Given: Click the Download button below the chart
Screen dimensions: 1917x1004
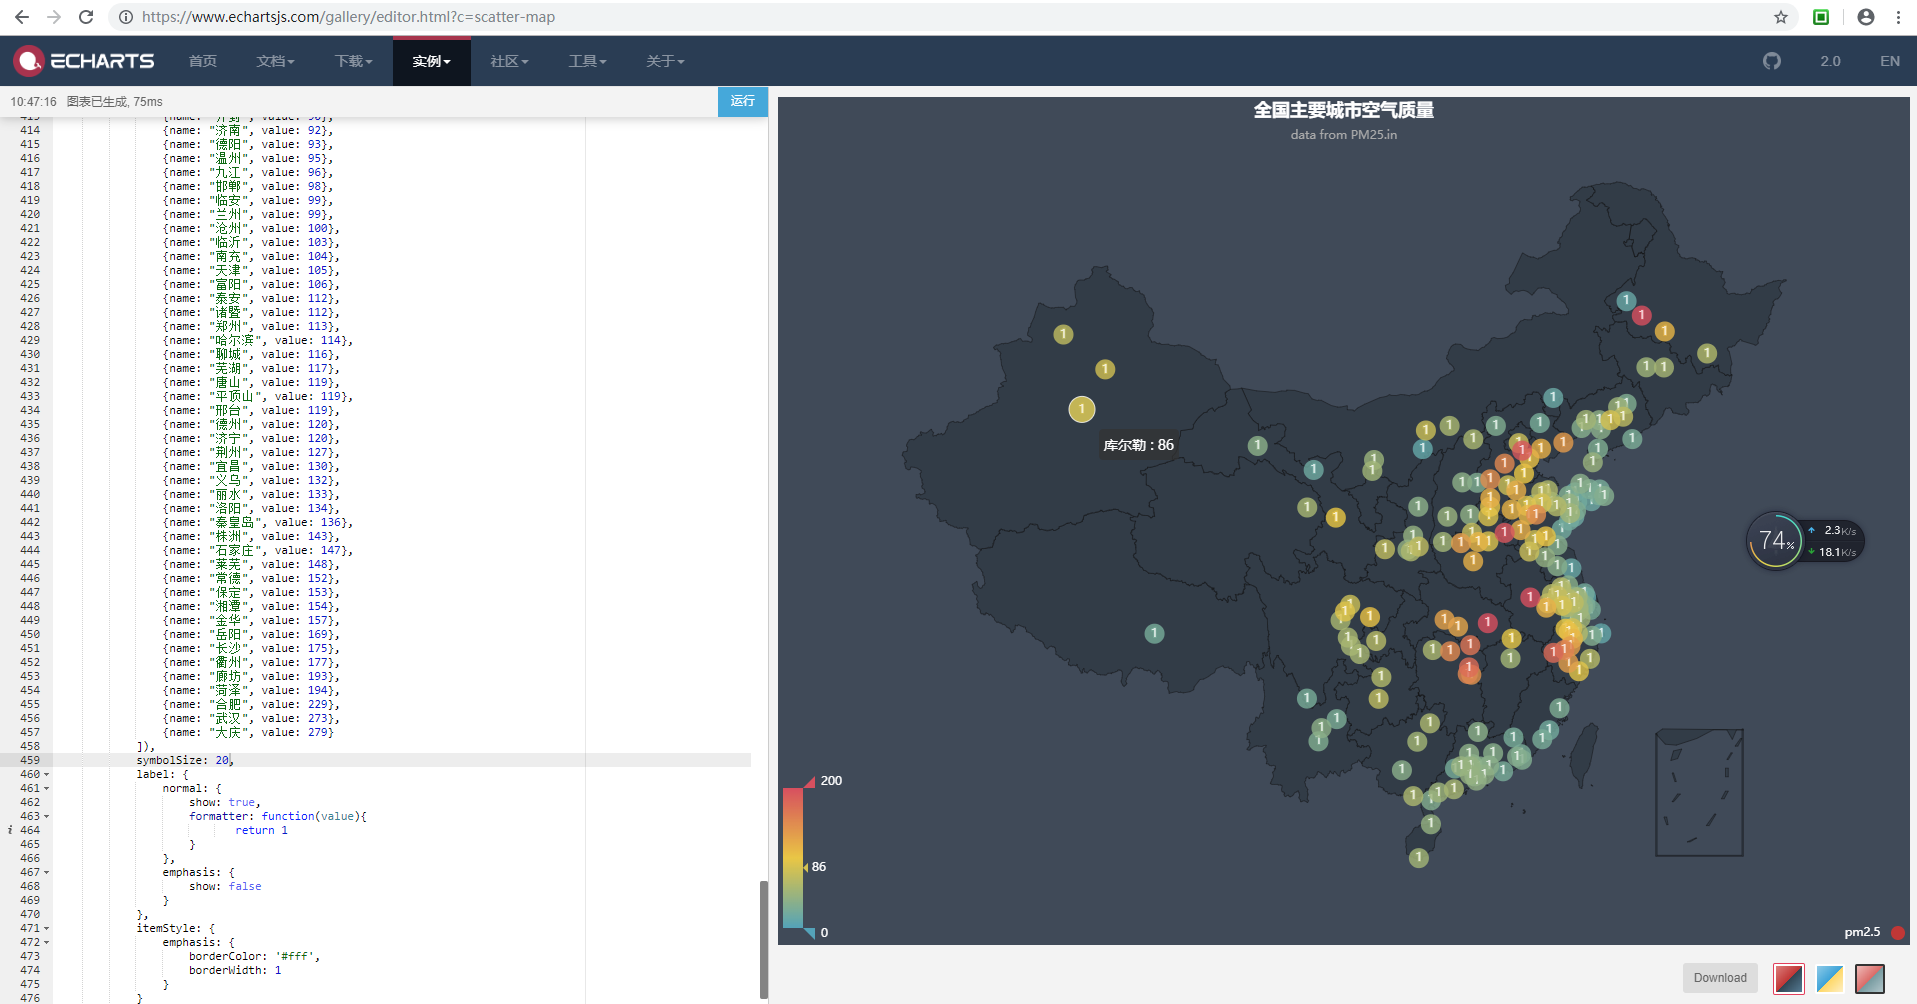Looking at the screenshot, I should point(1720,978).
